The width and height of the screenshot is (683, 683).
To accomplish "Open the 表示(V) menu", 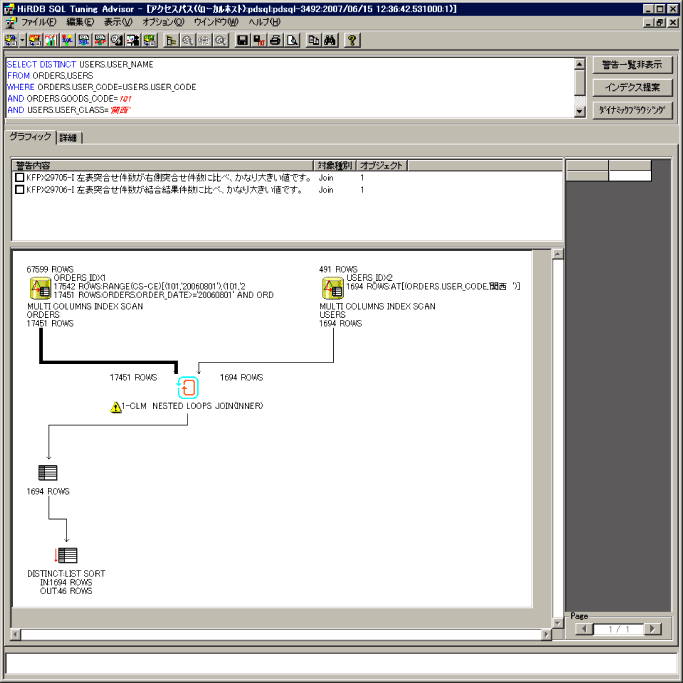I will (x=118, y=22).
